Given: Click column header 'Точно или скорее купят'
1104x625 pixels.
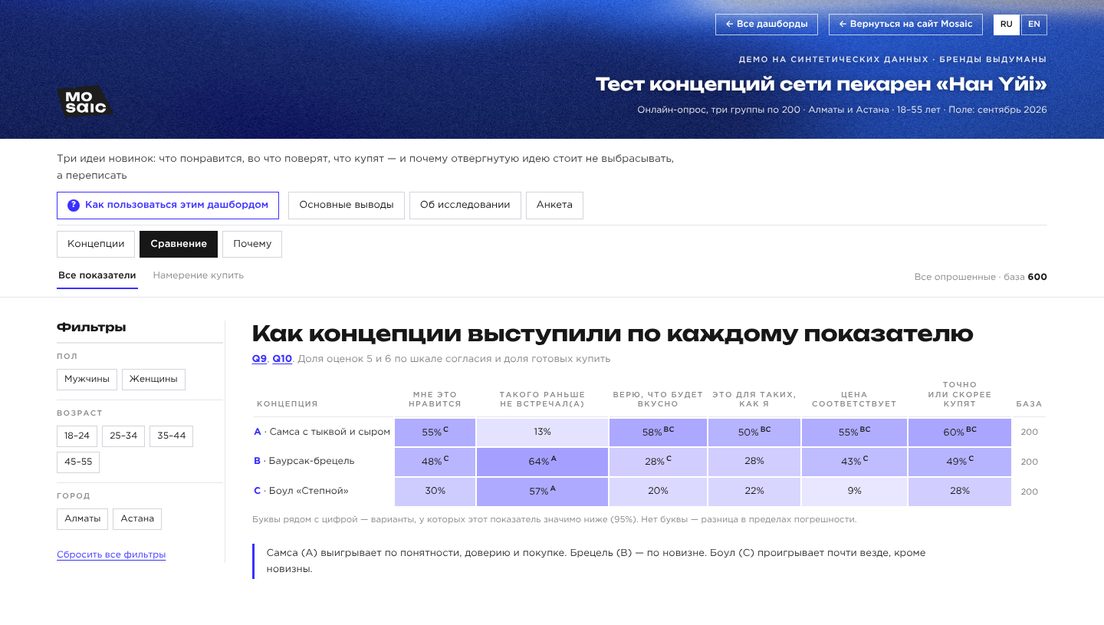Looking at the screenshot, I should [x=960, y=394].
